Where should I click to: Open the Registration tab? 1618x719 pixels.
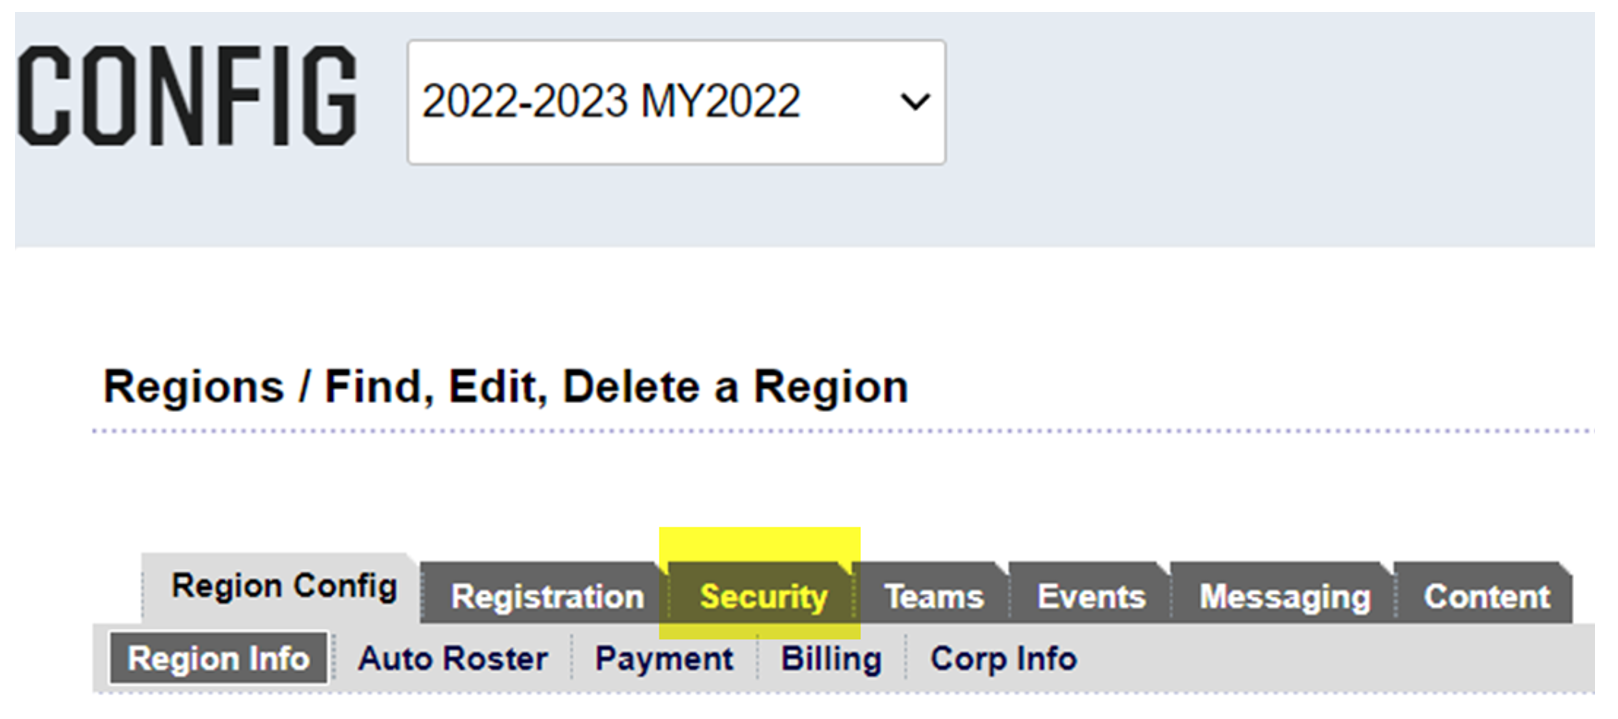click(x=547, y=597)
